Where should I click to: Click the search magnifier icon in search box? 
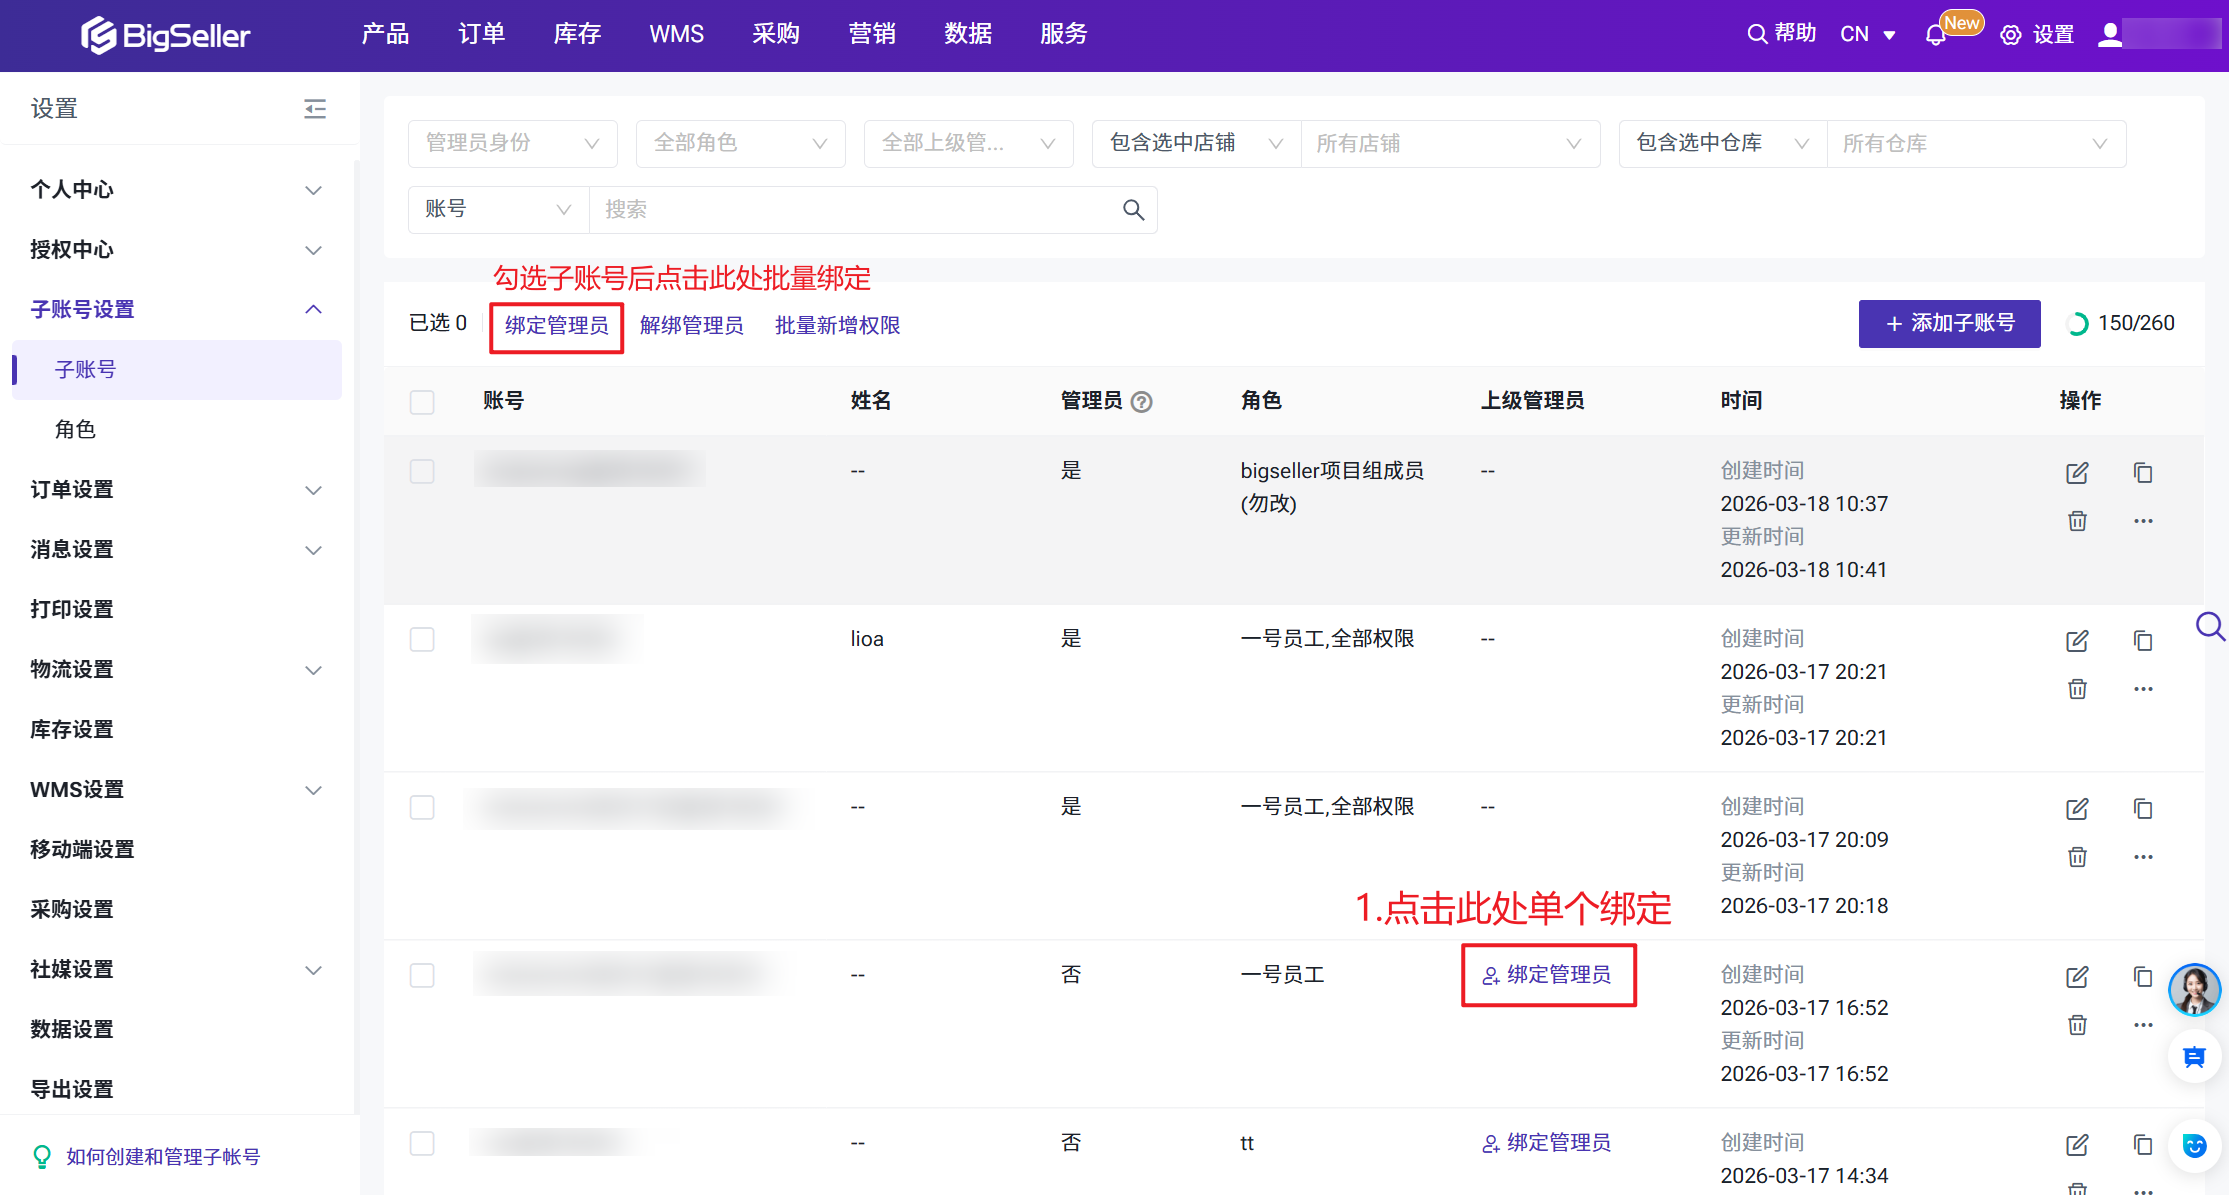click(x=1133, y=210)
